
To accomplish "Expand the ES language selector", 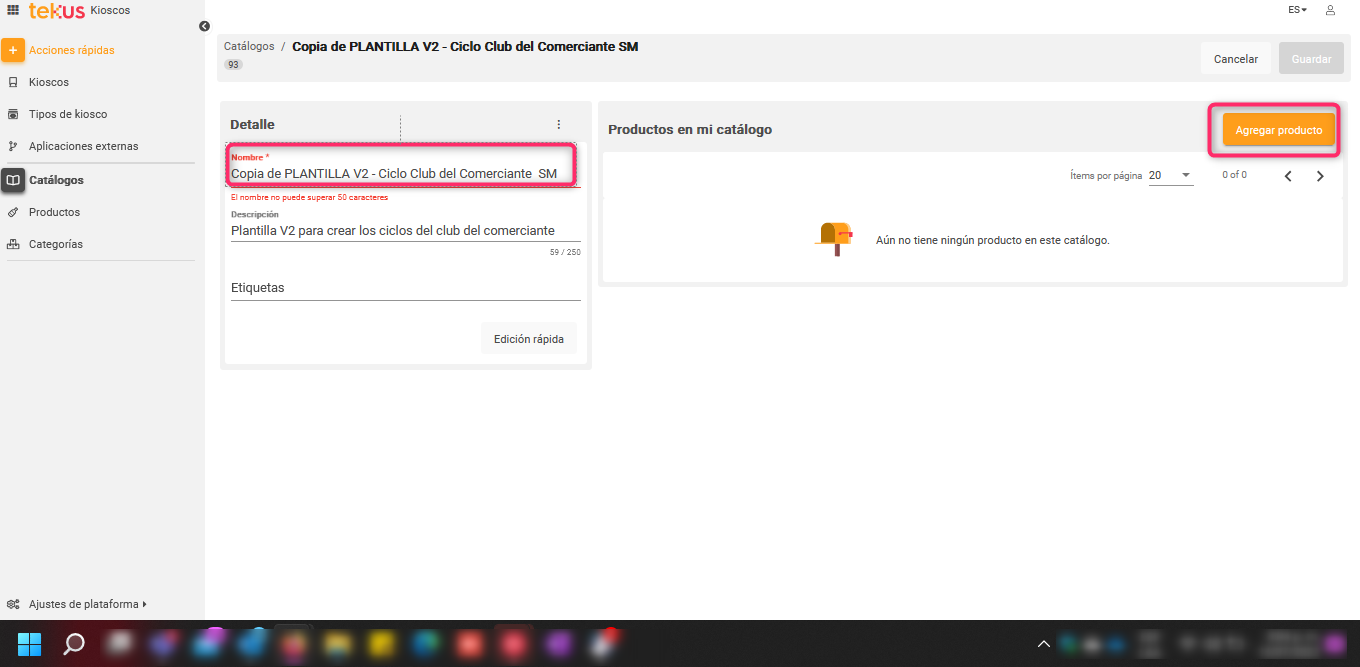I will tap(1297, 10).
